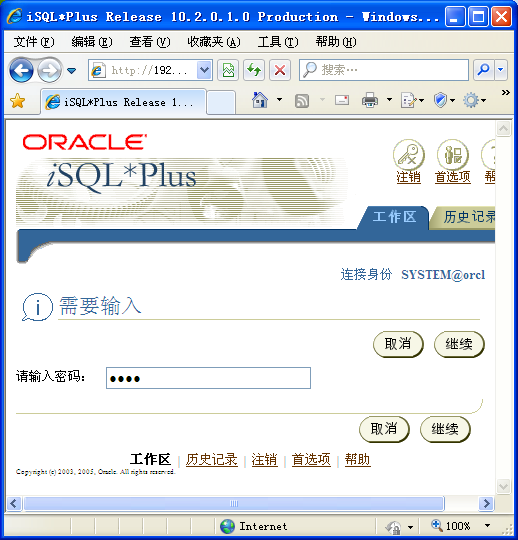Image resolution: width=518 pixels, height=540 pixels.
Task: Minimize the browser window
Action: point(455,17)
